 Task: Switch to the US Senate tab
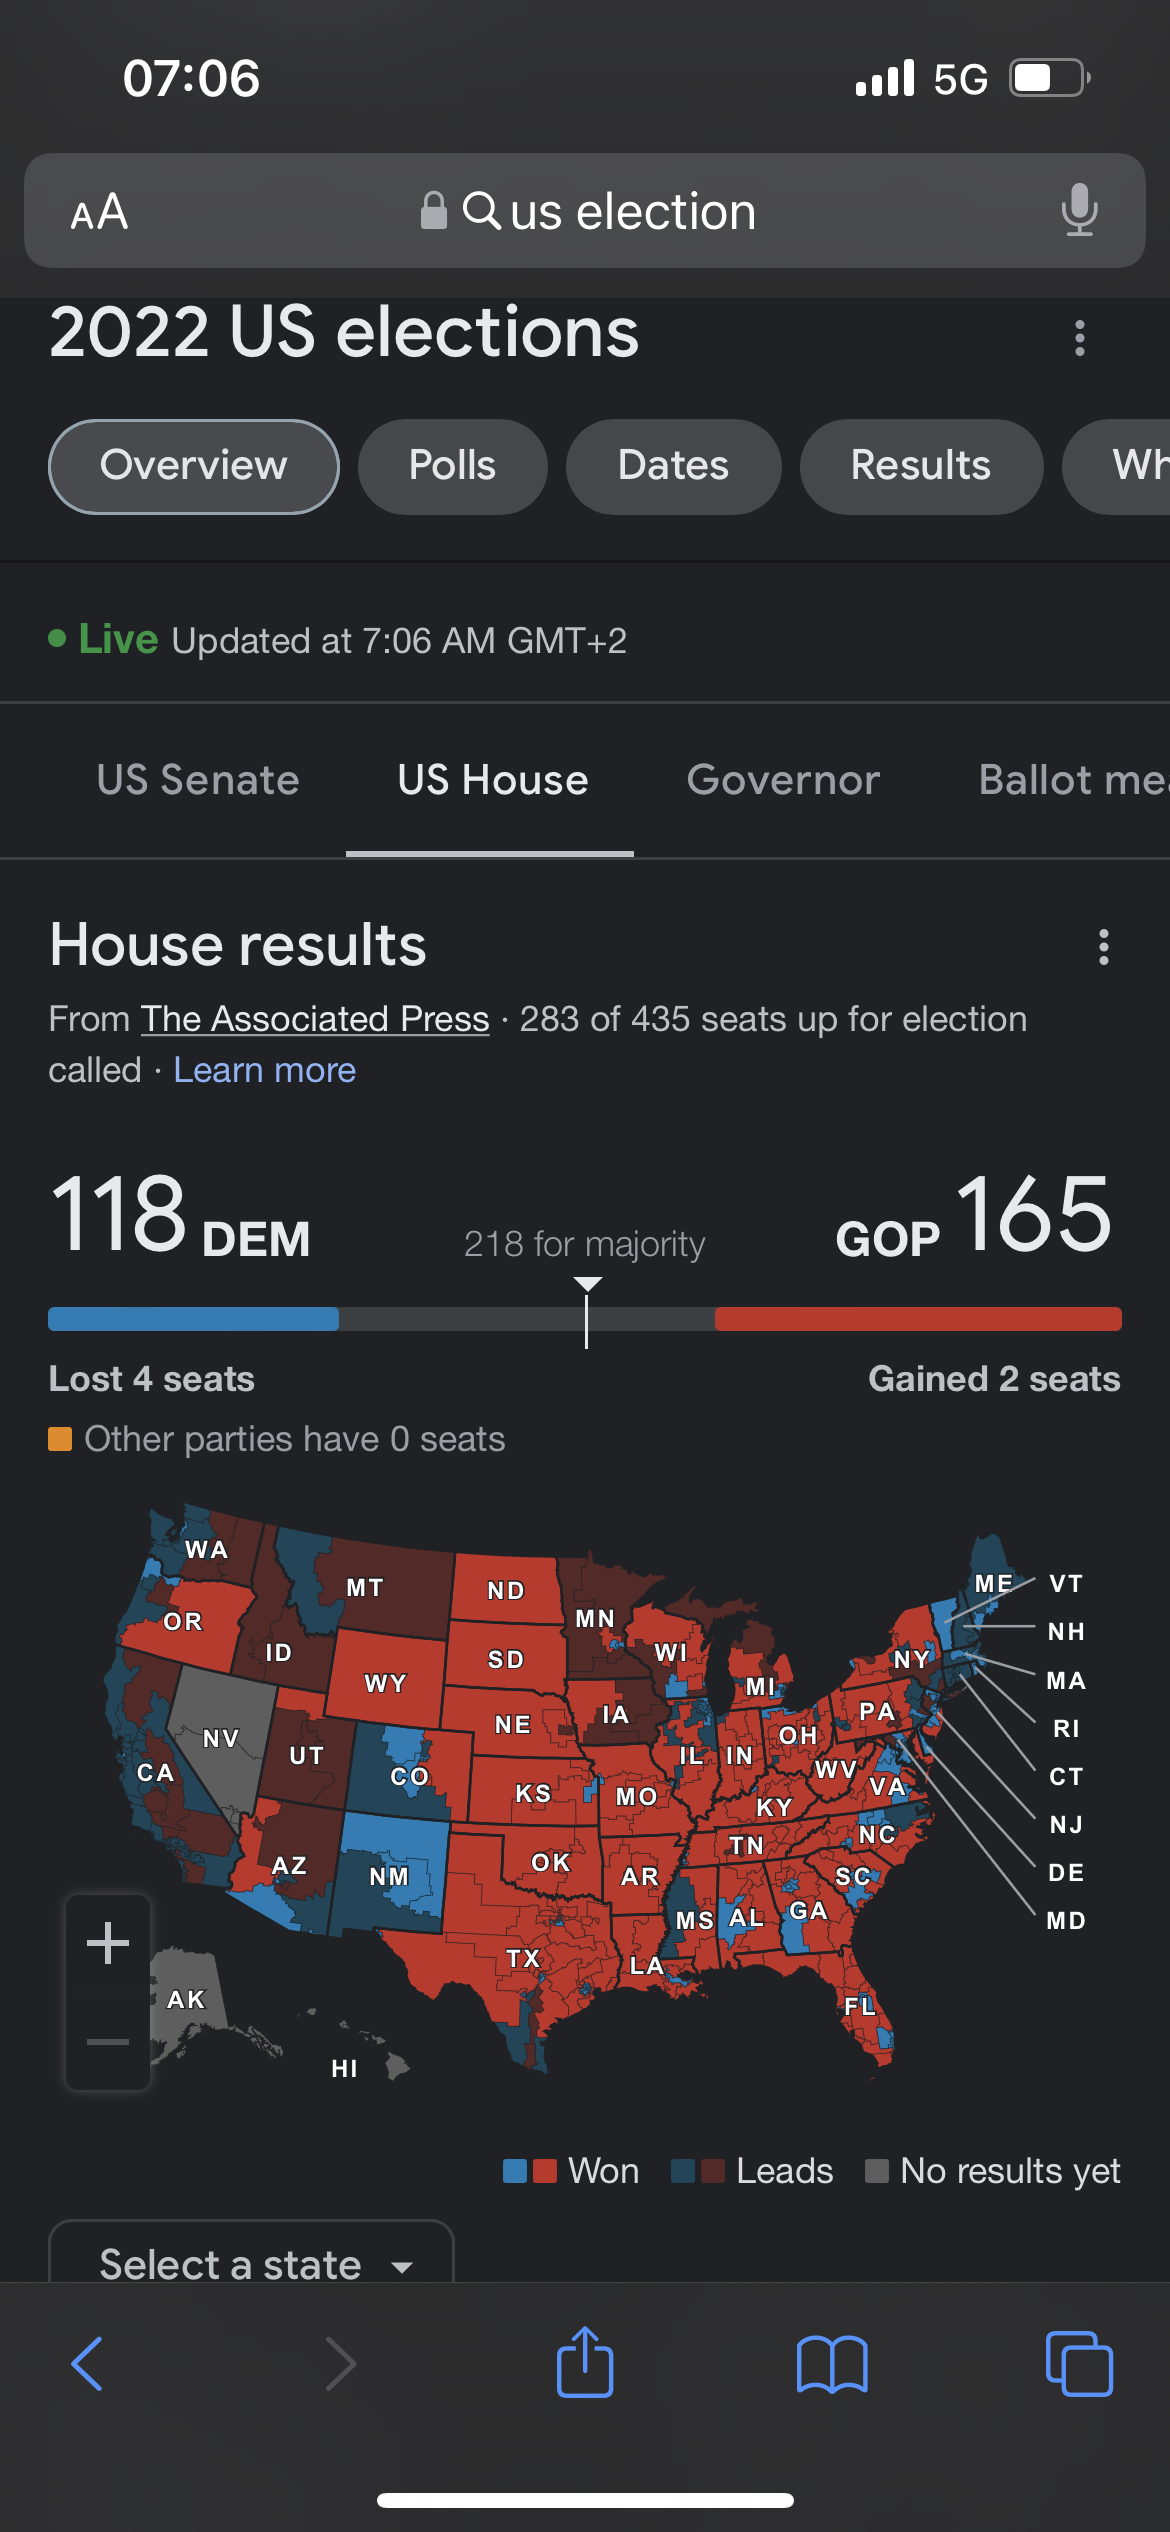tap(198, 780)
